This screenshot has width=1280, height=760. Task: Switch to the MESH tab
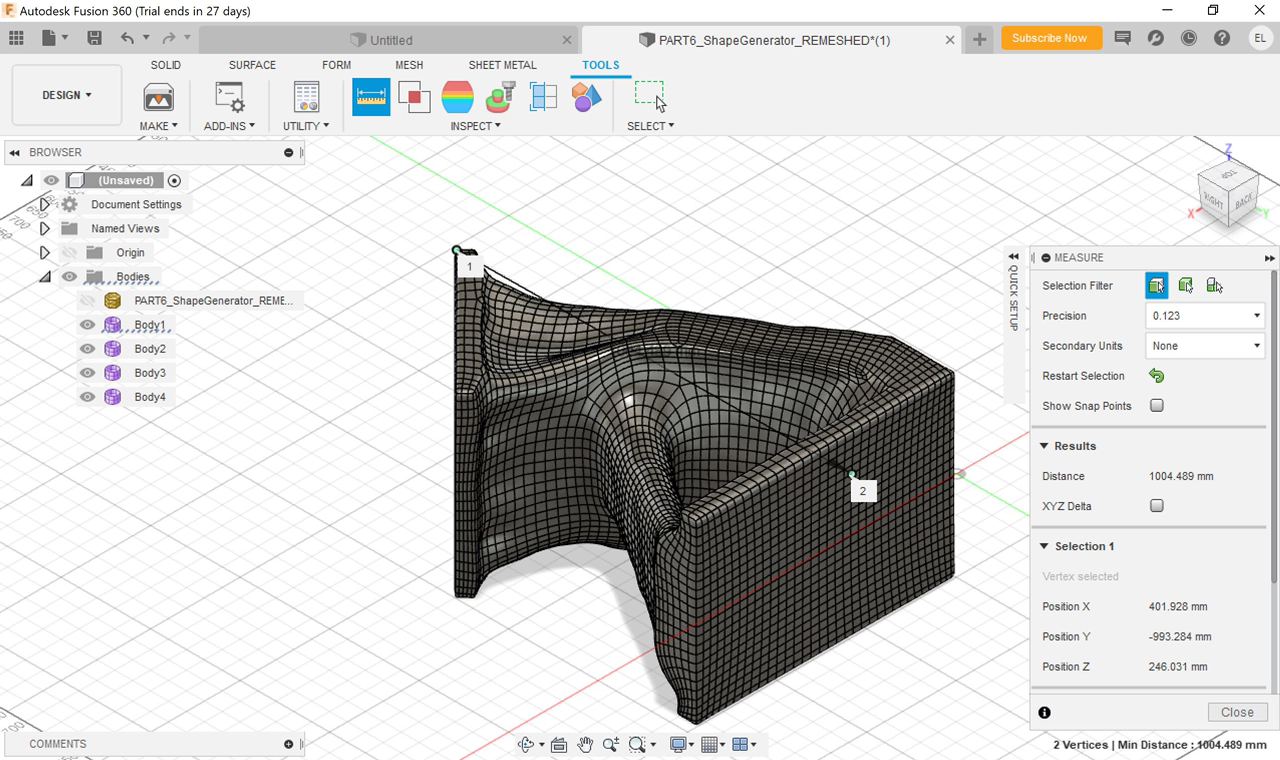pyautogui.click(x=409, y=65)
